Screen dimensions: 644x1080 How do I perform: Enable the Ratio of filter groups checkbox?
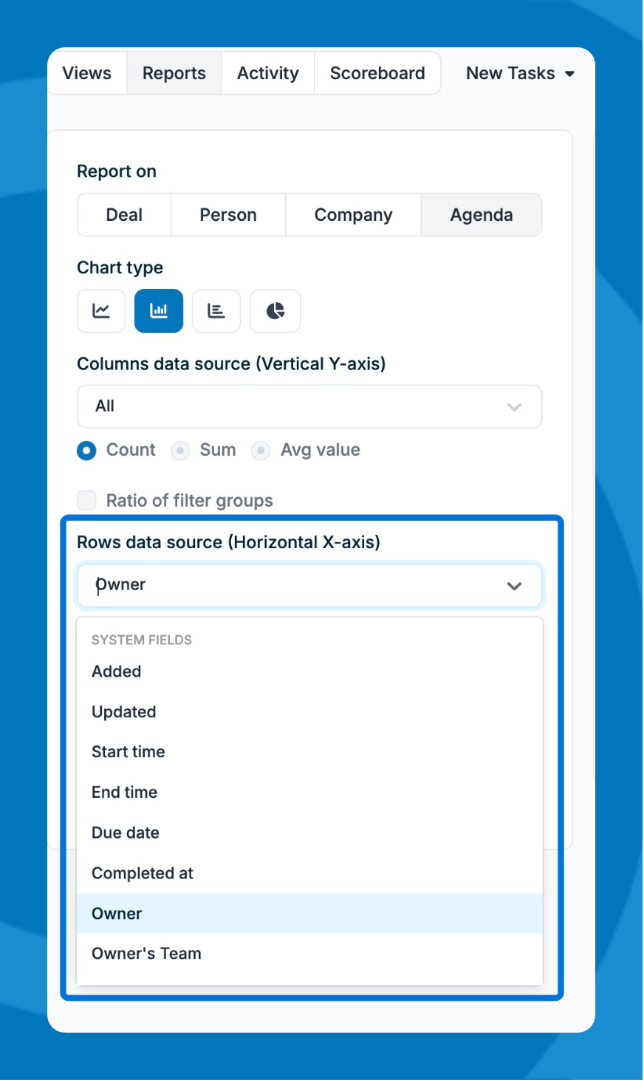coord(87,500)
